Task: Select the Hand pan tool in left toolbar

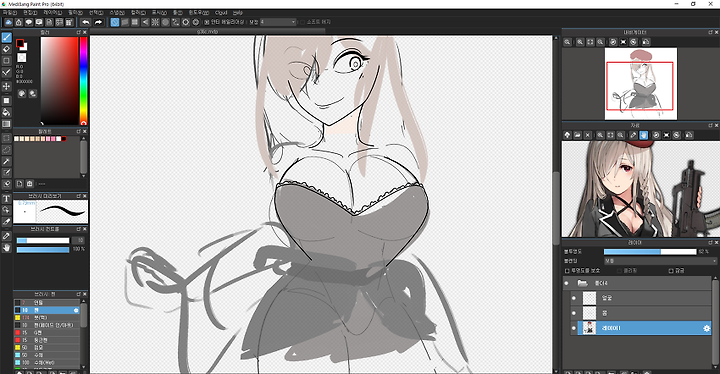Action: [6, 248]
